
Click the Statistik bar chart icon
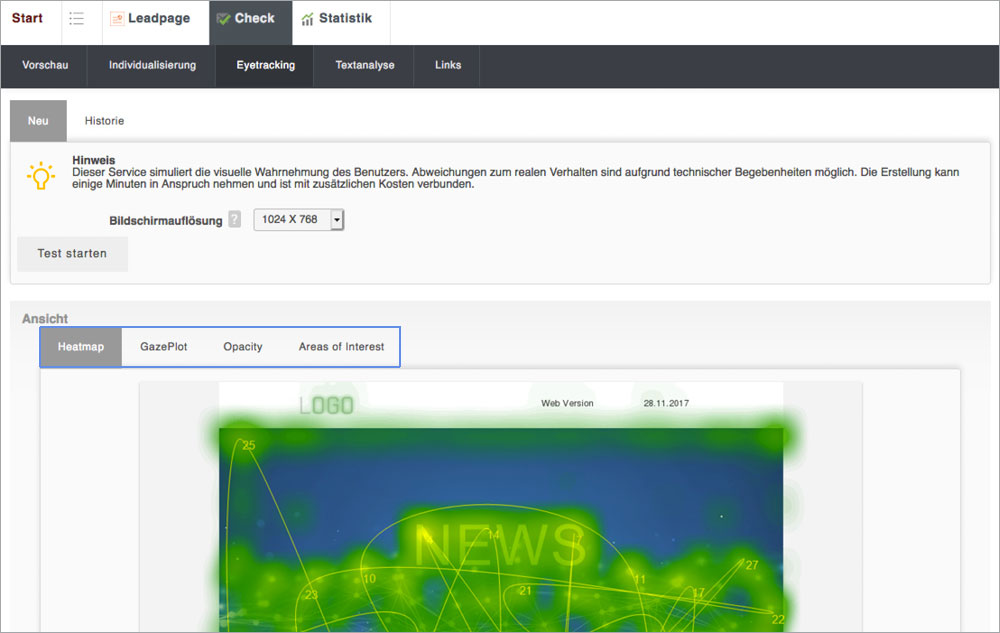click(307, 19)
